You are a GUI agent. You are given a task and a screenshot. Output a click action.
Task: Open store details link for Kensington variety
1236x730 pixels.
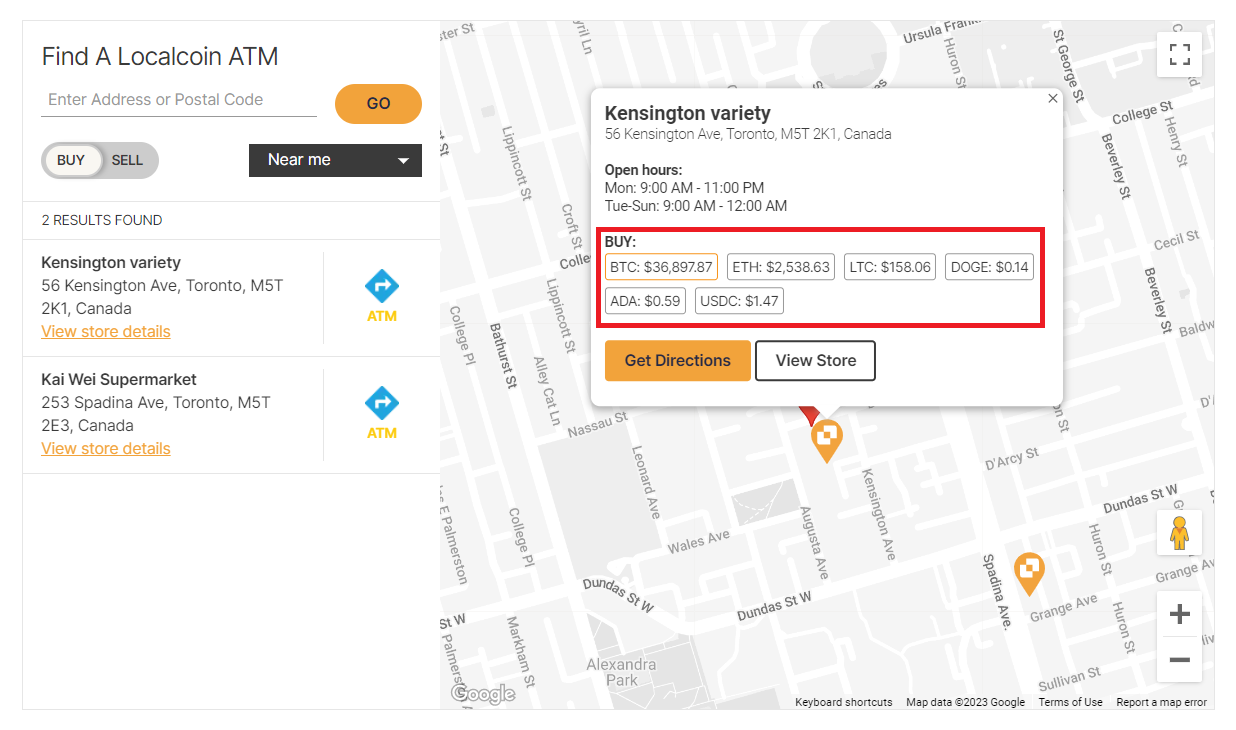pyautogui.click(x=106, y=331)
